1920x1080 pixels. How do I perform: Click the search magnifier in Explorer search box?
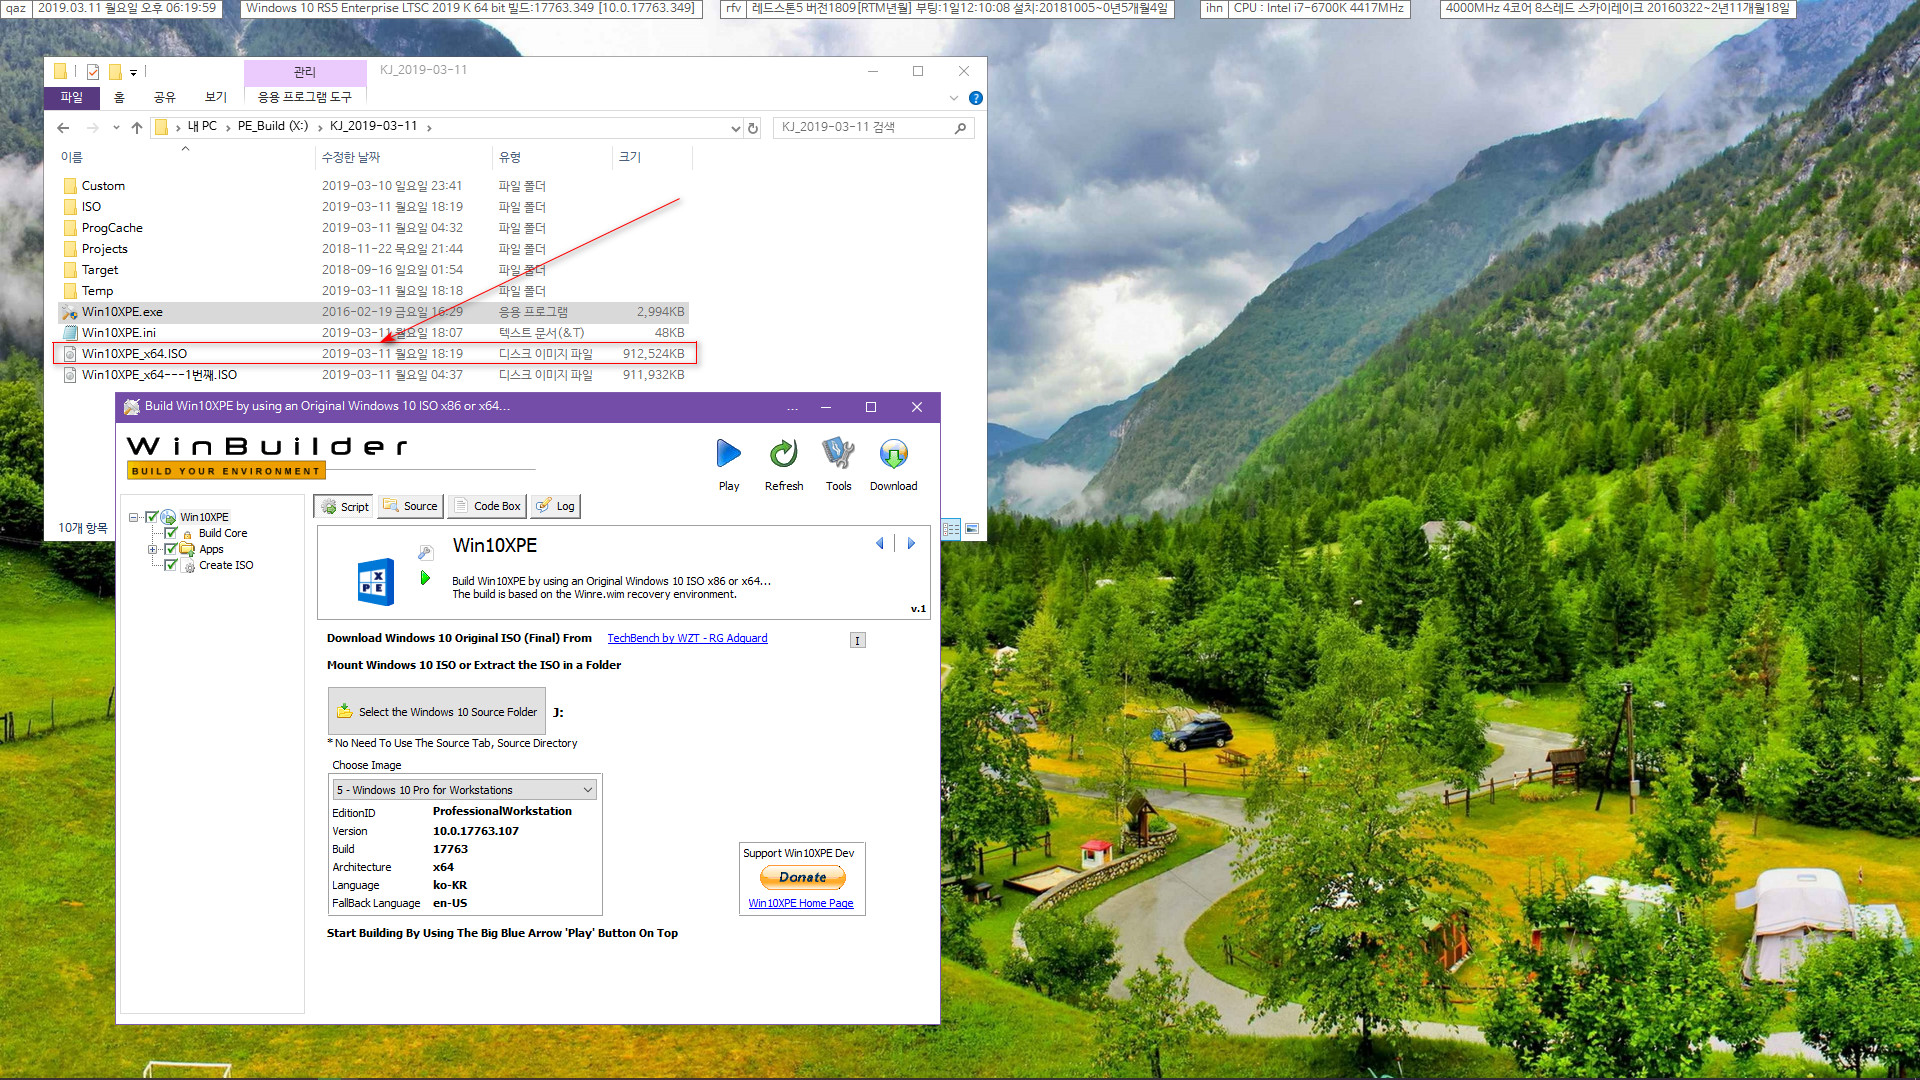960,128
